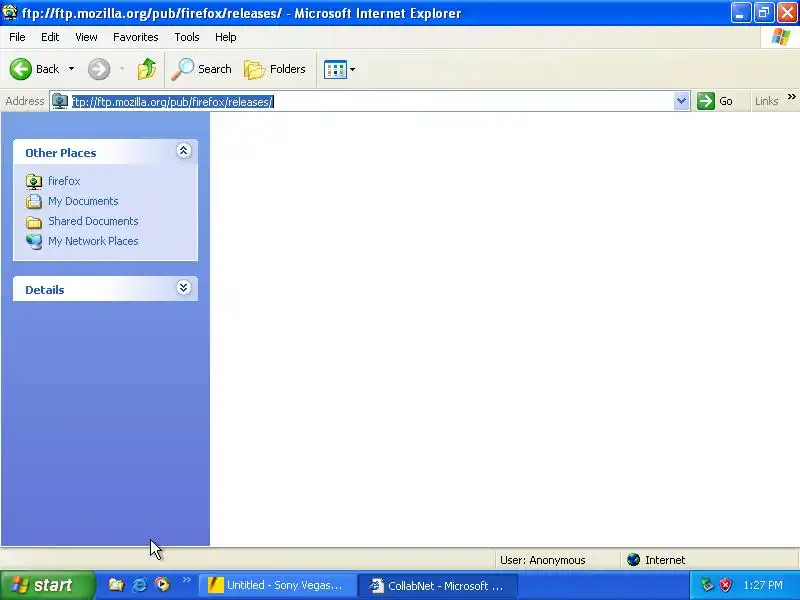Open the View menu
The width and height of the screenshot is (800, 600).
pyautogui.click(x=86, y=37)
